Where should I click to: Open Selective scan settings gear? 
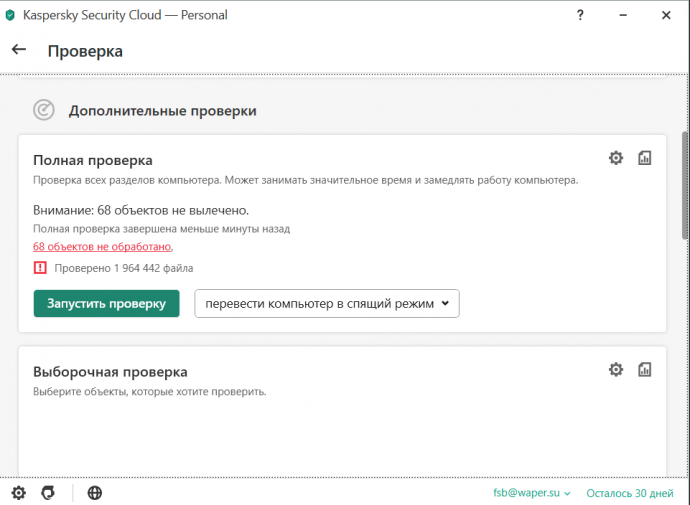click(616, 370)
